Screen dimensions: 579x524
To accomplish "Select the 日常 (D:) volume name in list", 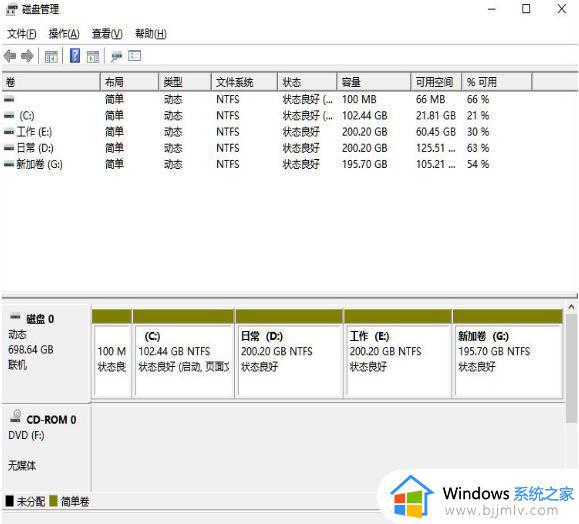I will coord(35,148).
